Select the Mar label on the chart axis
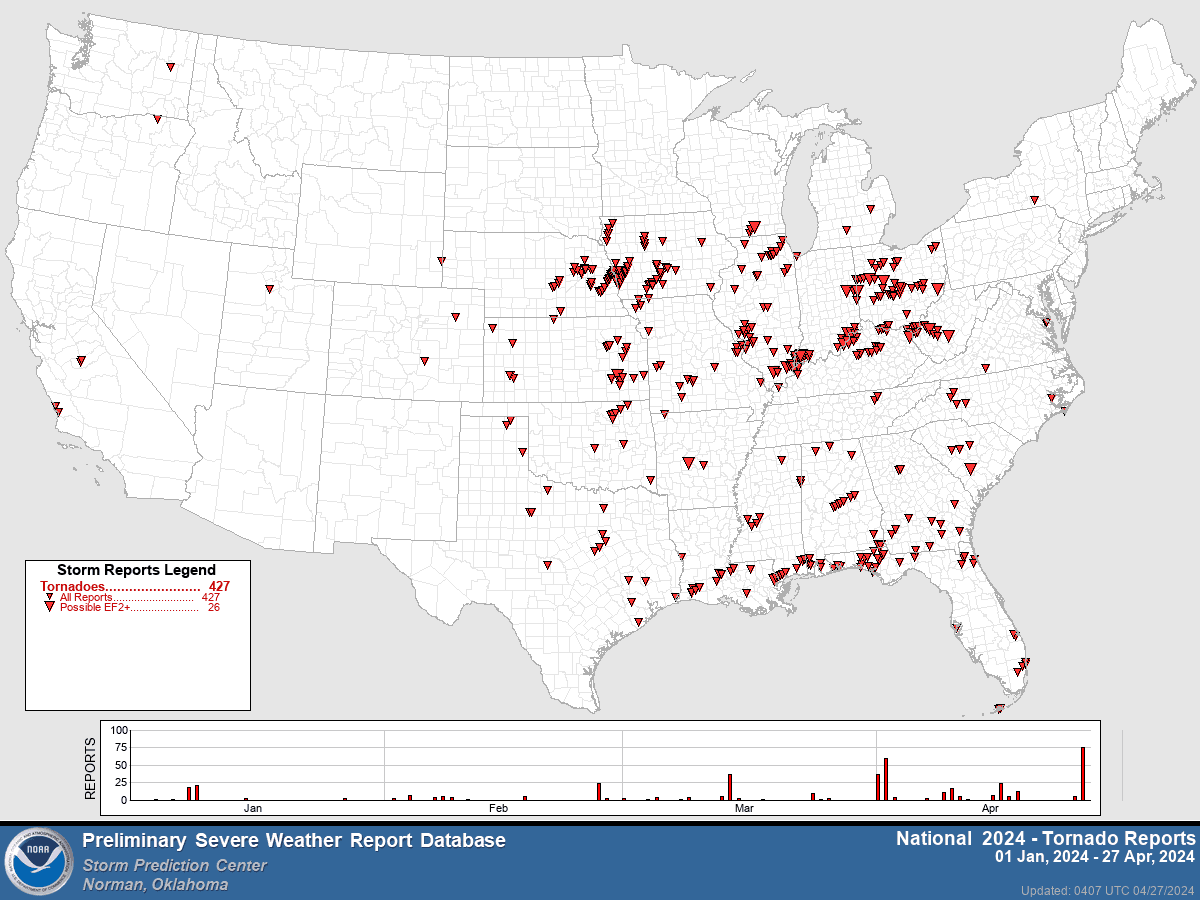Image resolution: width=1200 pixels, height=900 pixels. coord(744,808)
